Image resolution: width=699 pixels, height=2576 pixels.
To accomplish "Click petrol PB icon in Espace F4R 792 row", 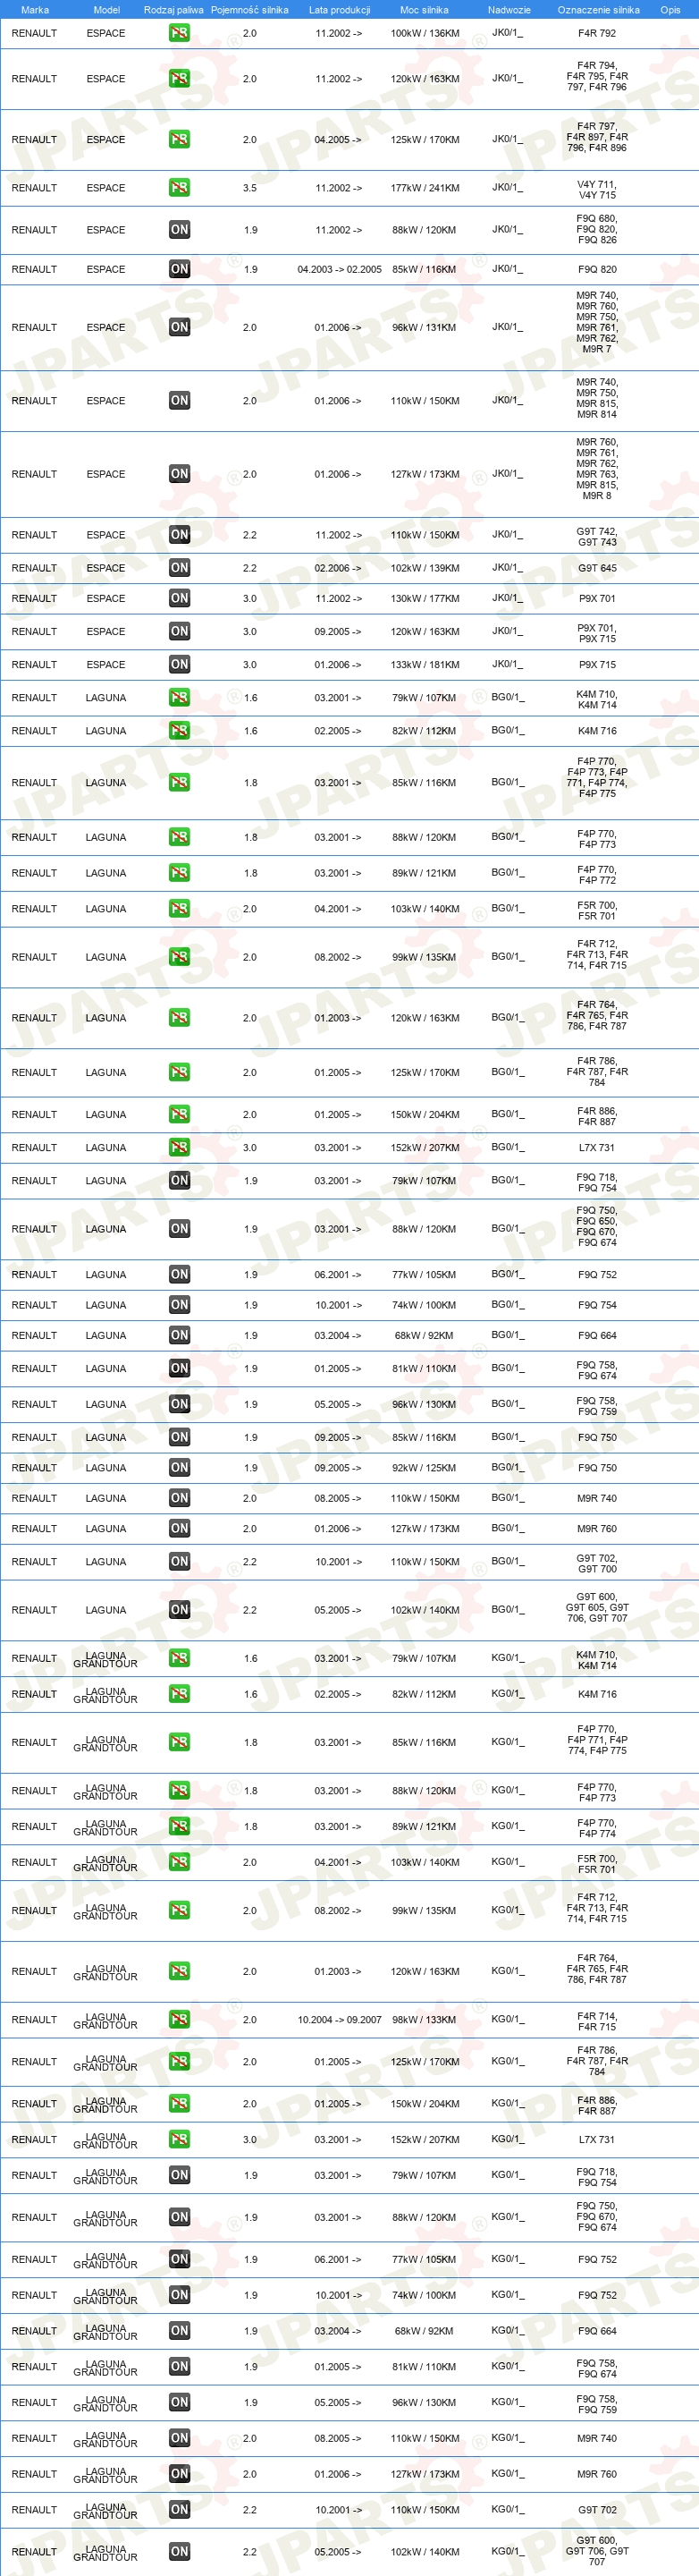I will (x=179, y=33).
